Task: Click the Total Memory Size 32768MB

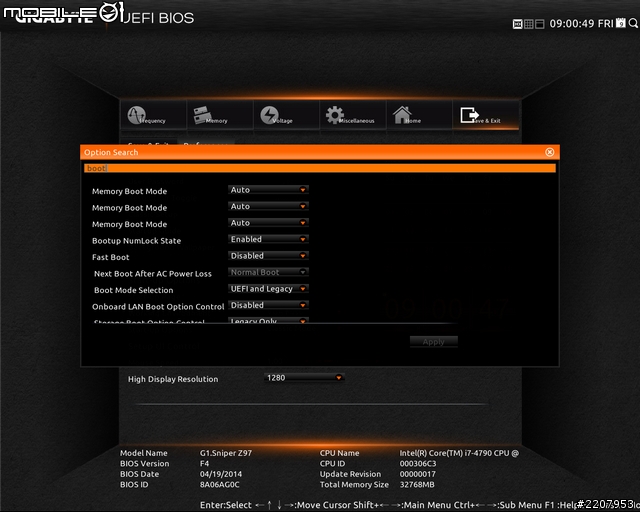Action: [x=417, y=485]
